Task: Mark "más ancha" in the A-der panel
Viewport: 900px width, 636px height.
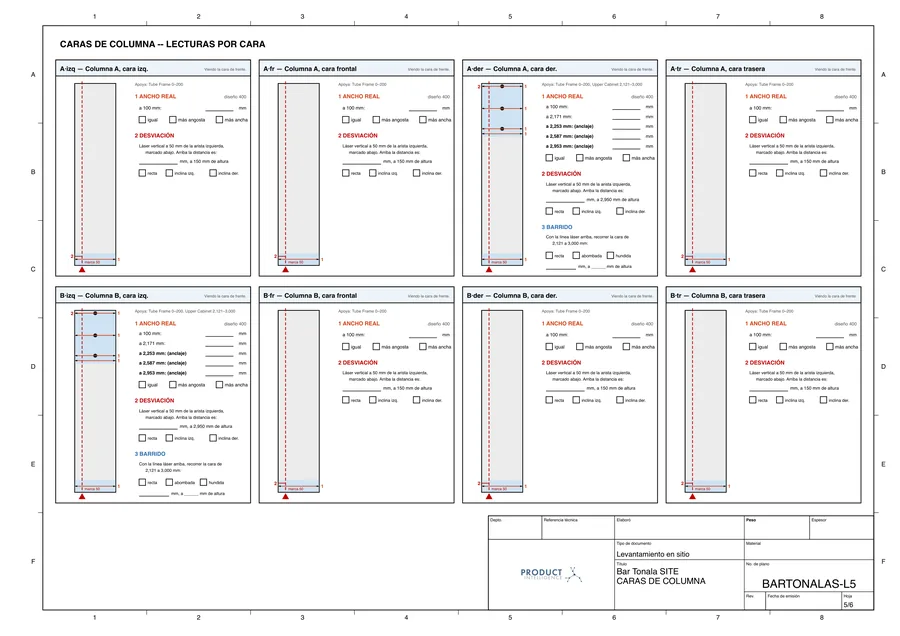Action: (x=626, y=158)
